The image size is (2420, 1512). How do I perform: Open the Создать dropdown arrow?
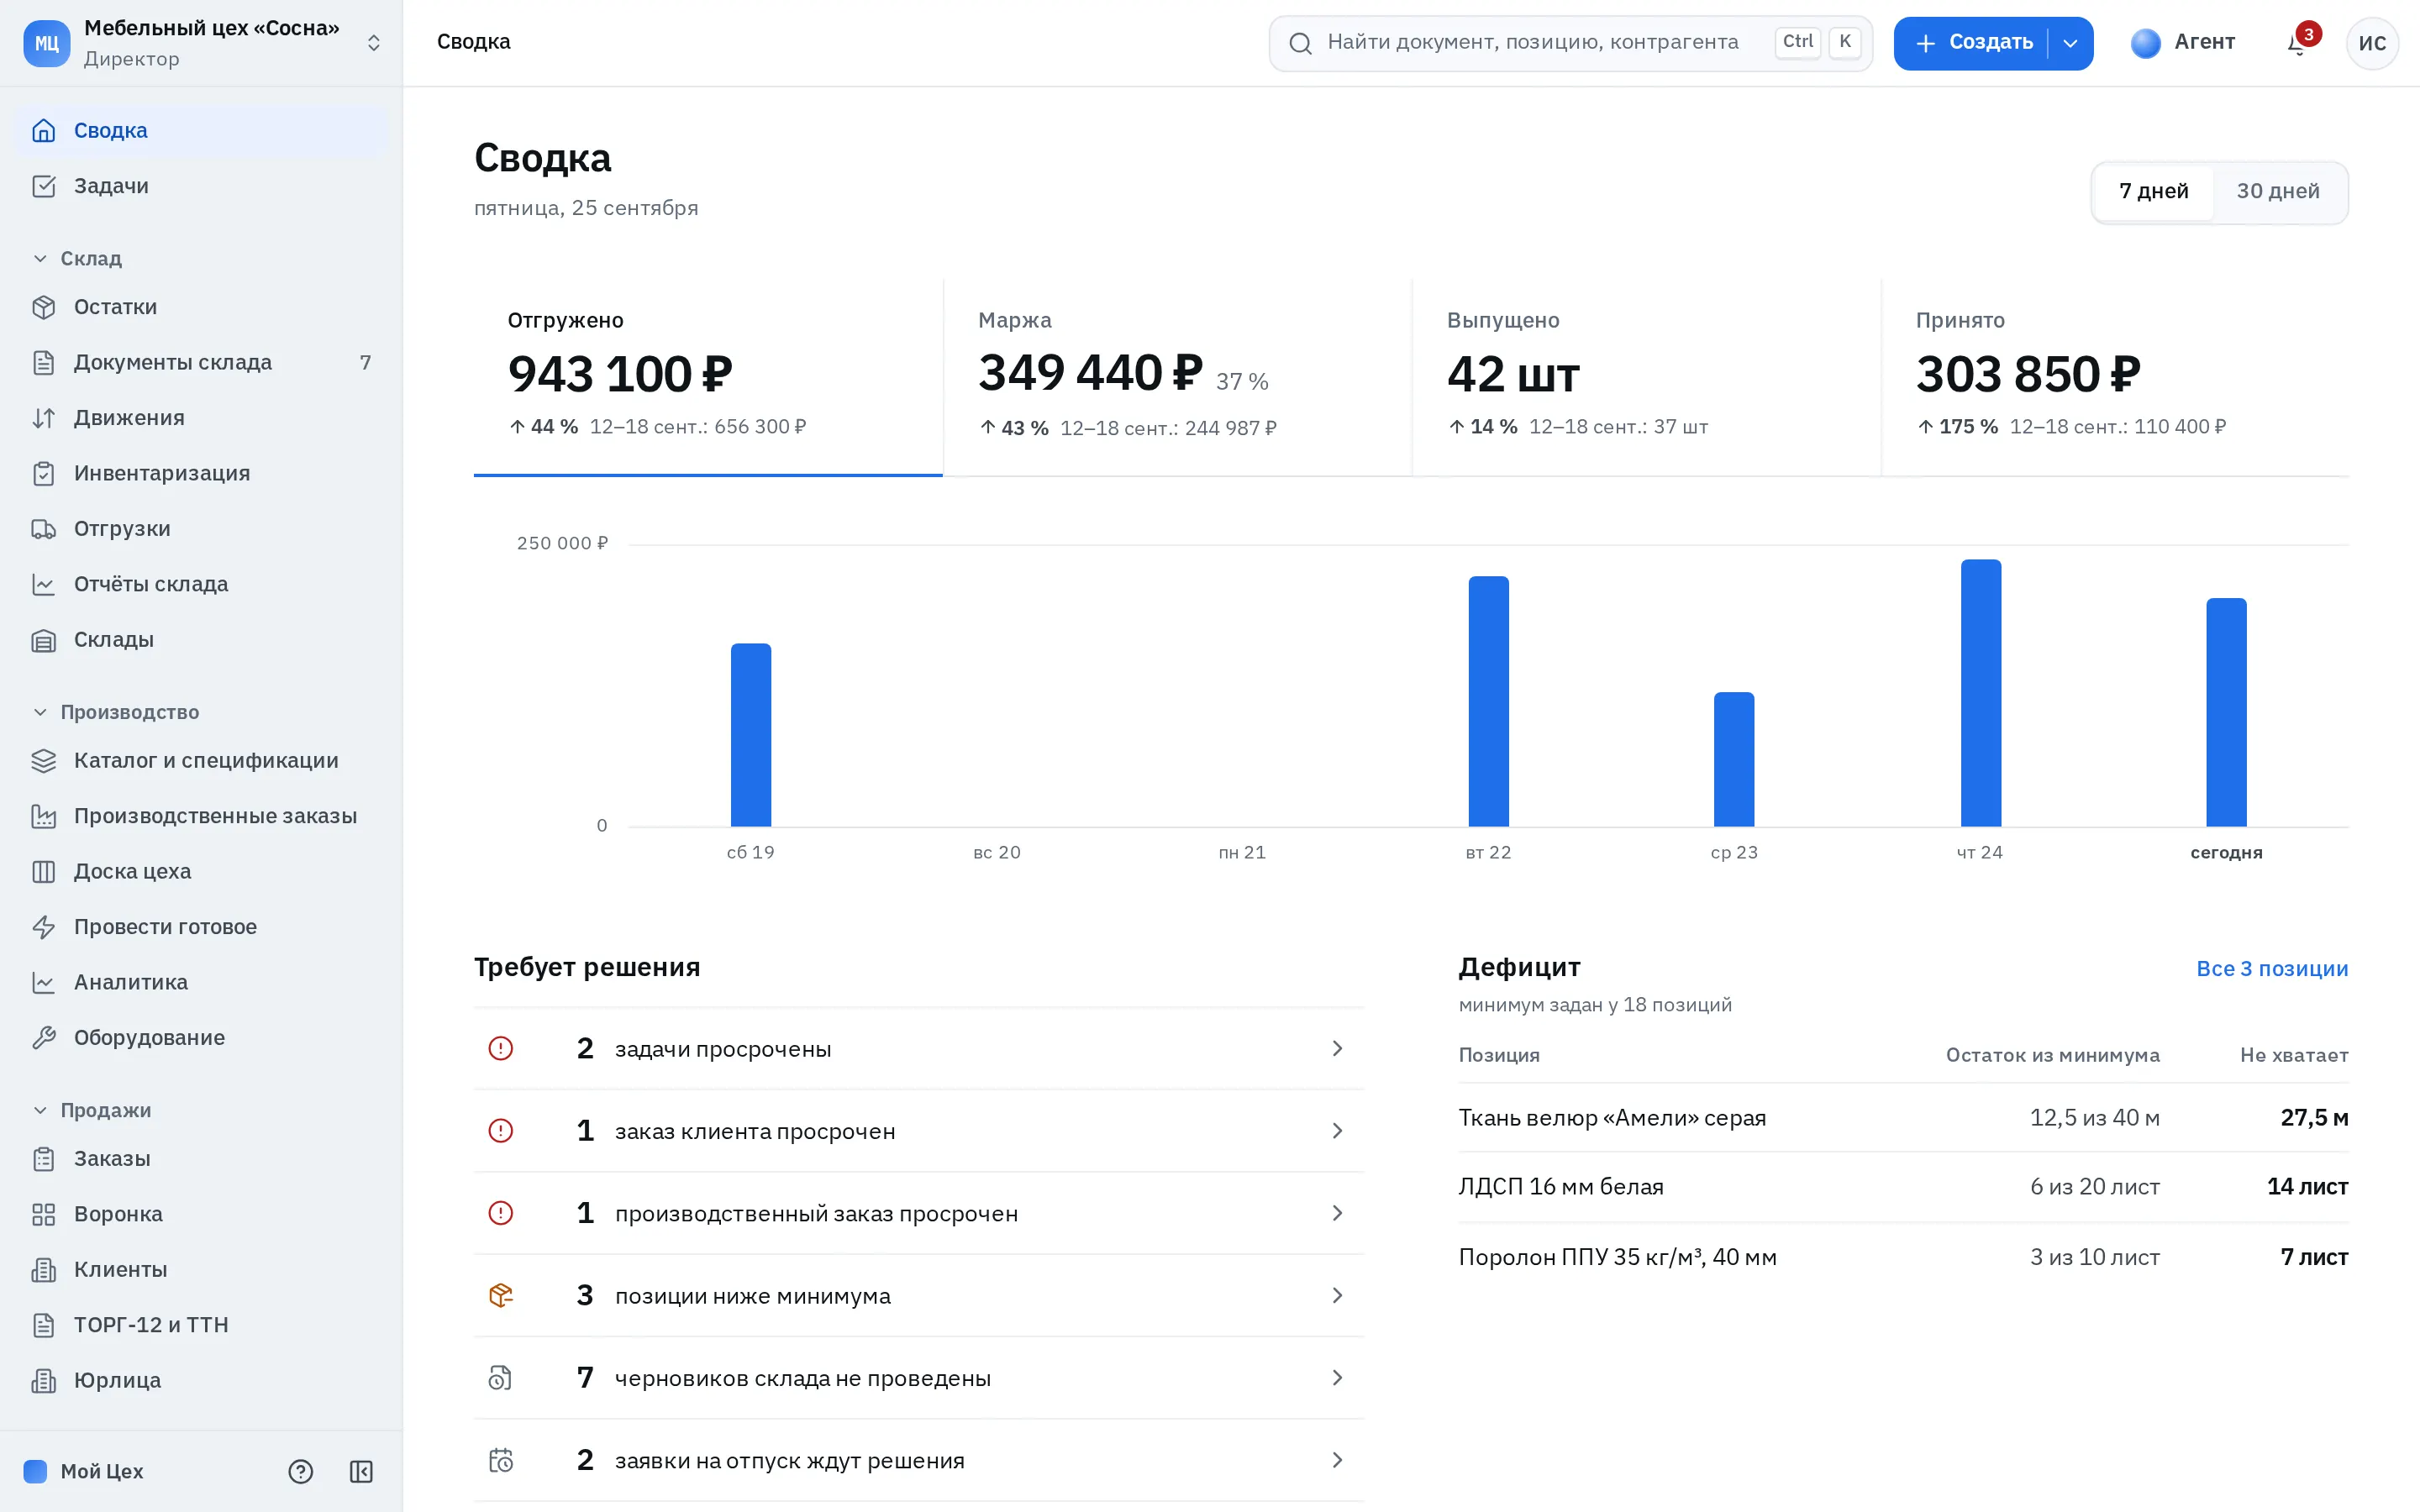(x=2070, y=43)
